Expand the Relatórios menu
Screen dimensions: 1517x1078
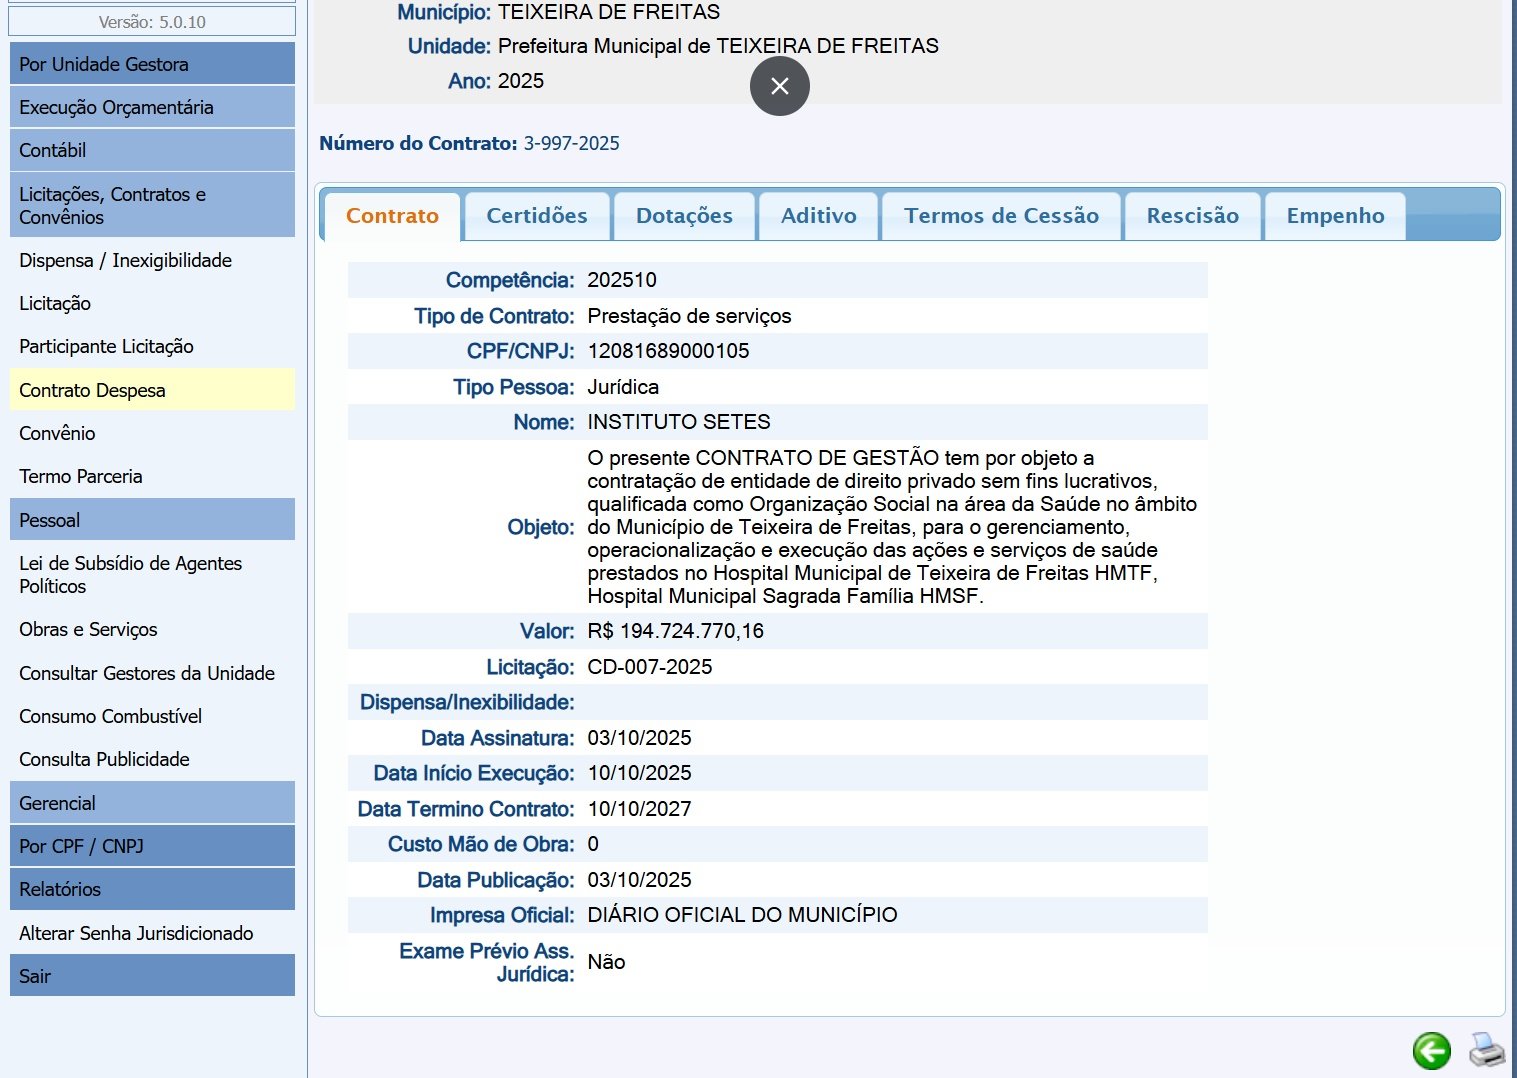coord(152,889)
